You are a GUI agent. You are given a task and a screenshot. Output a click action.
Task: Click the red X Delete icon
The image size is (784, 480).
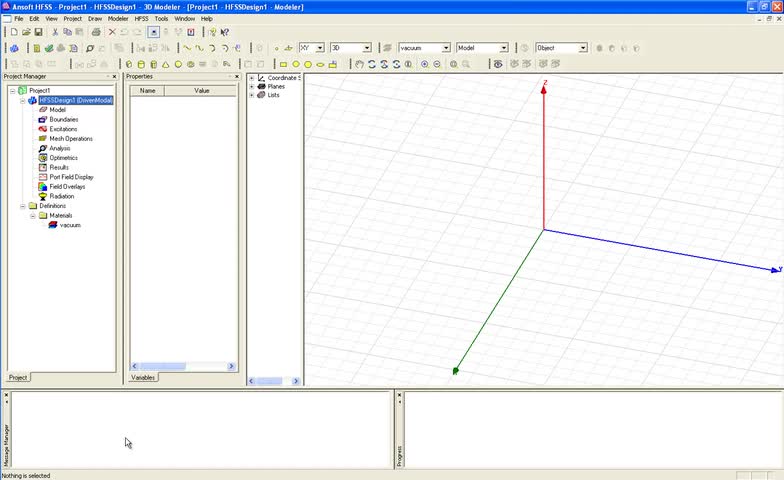pyautogui.click(x=112, y=32)
